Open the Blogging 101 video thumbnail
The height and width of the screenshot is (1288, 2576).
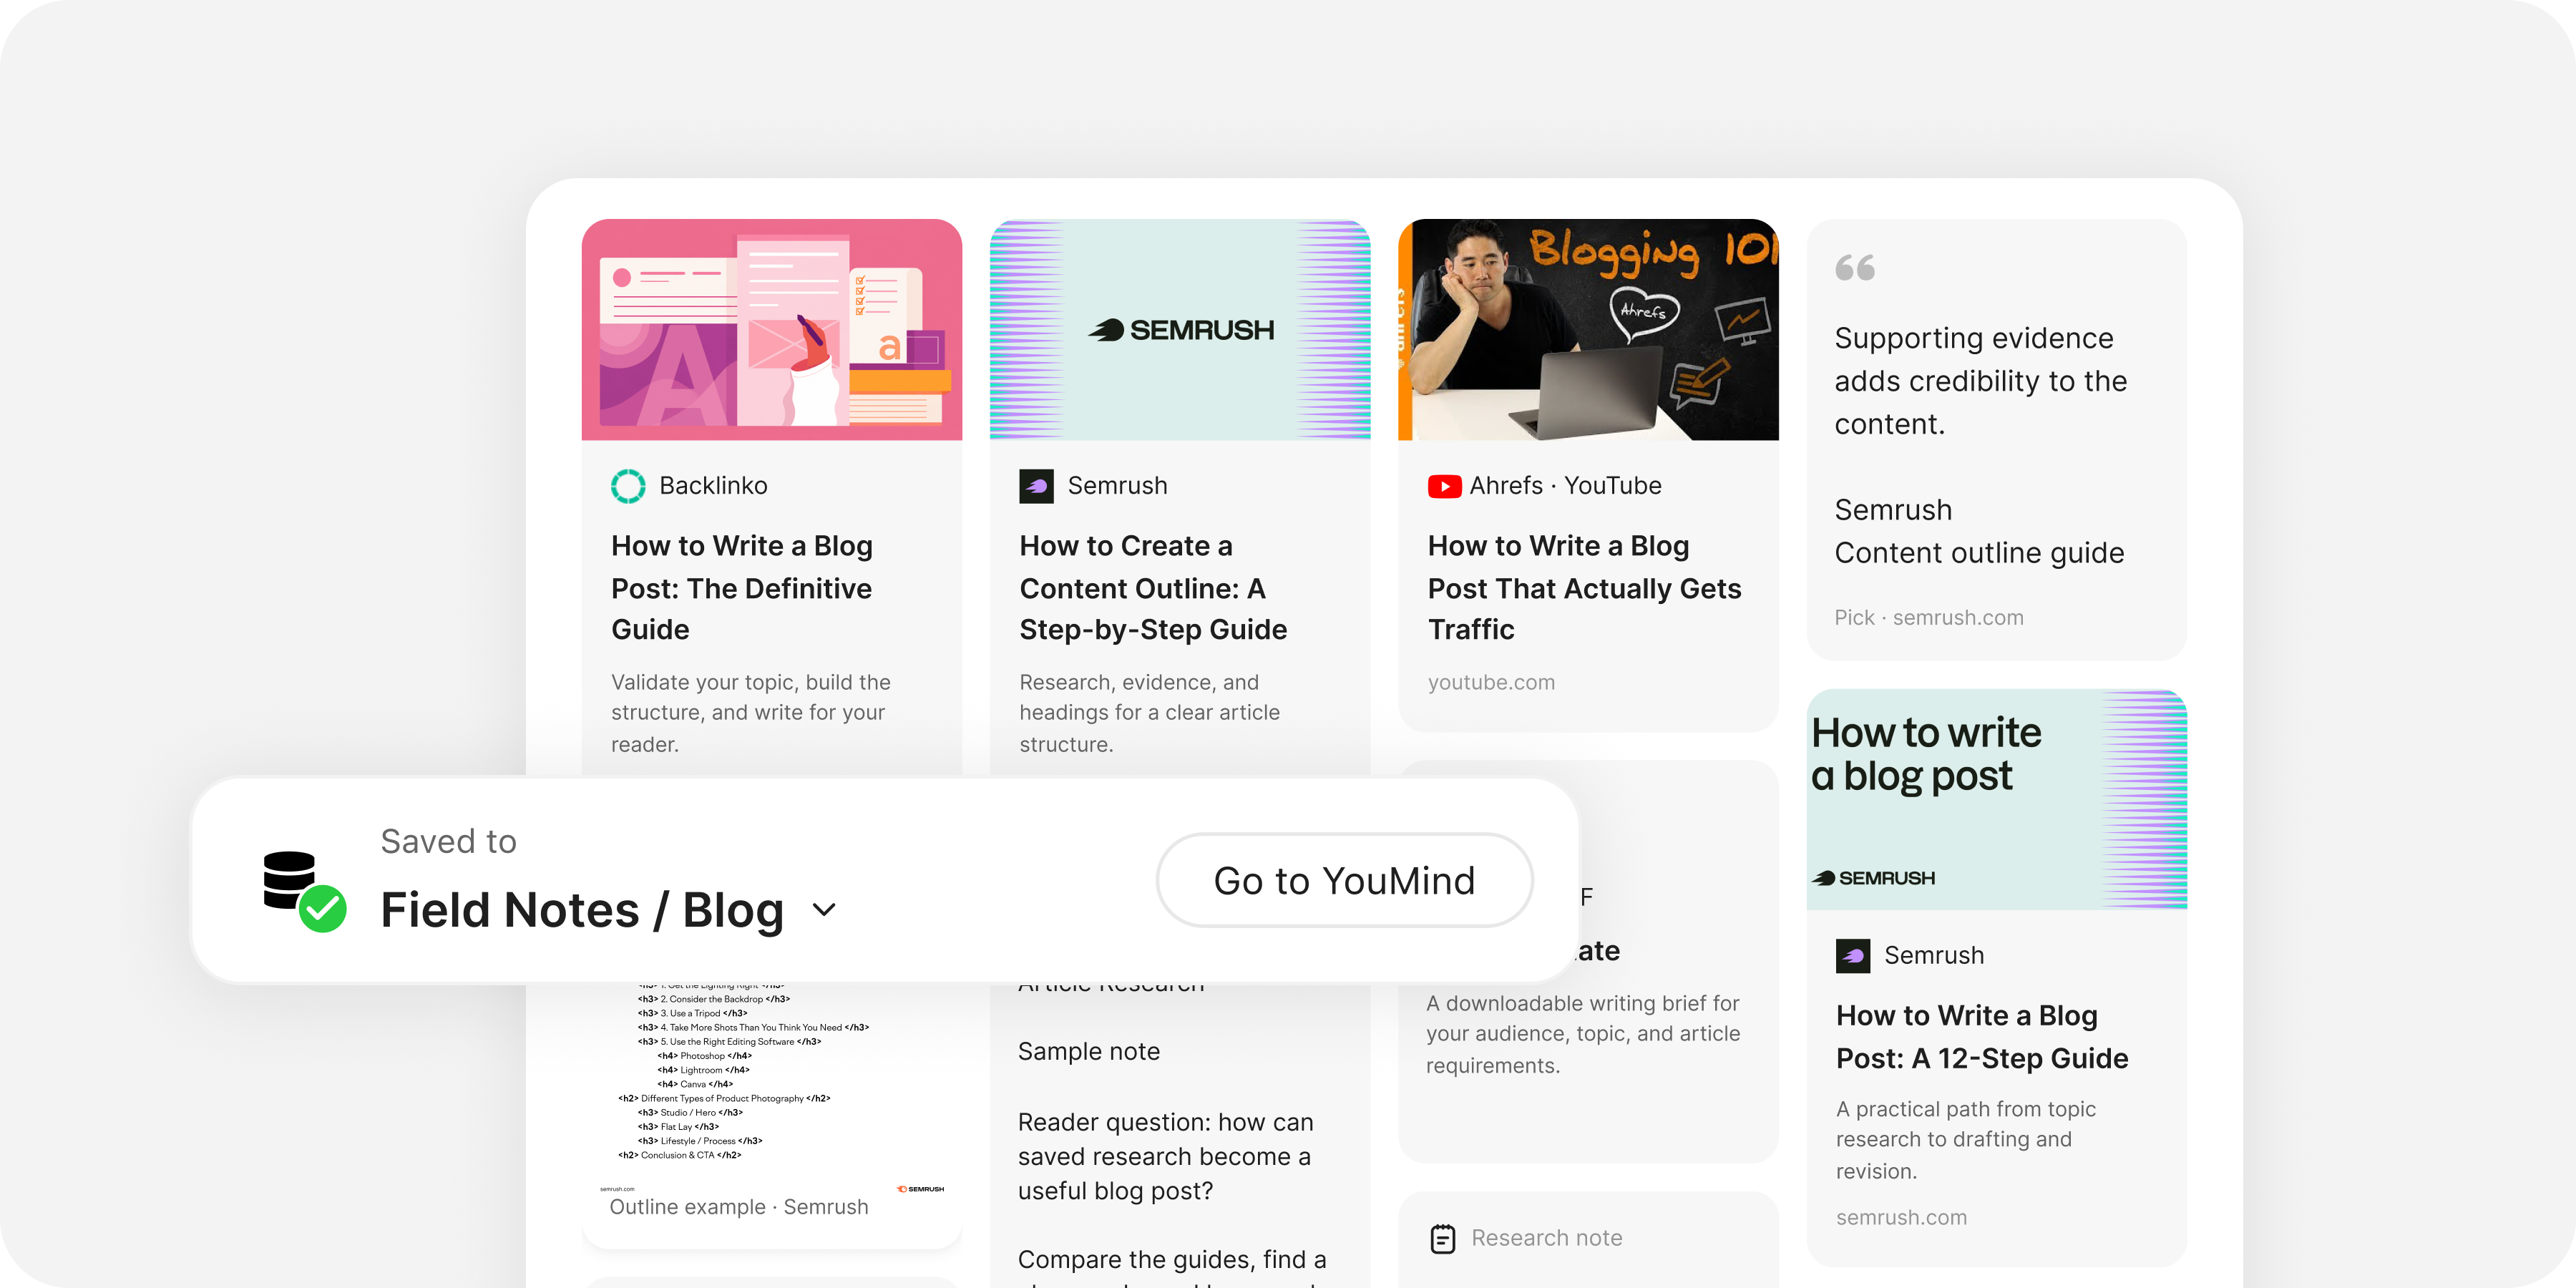[1588, 330]
